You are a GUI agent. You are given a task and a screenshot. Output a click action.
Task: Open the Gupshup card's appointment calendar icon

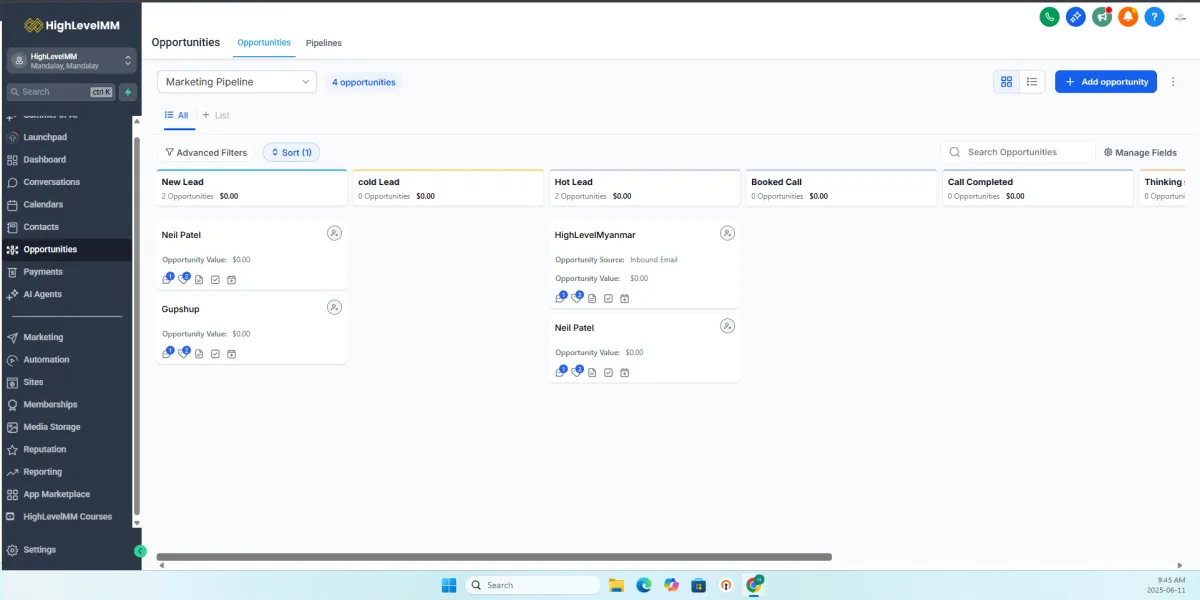(x=231, y=354)
